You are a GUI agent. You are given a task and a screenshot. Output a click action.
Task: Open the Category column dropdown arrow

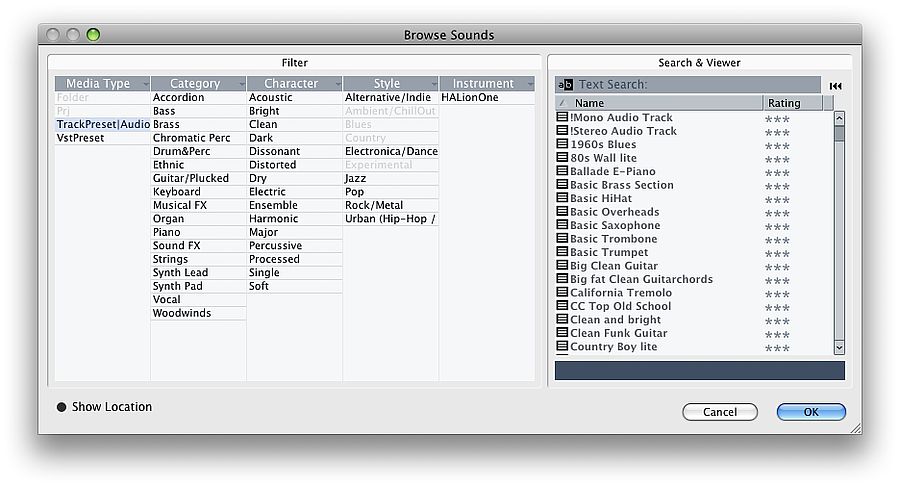click(241, 84)
